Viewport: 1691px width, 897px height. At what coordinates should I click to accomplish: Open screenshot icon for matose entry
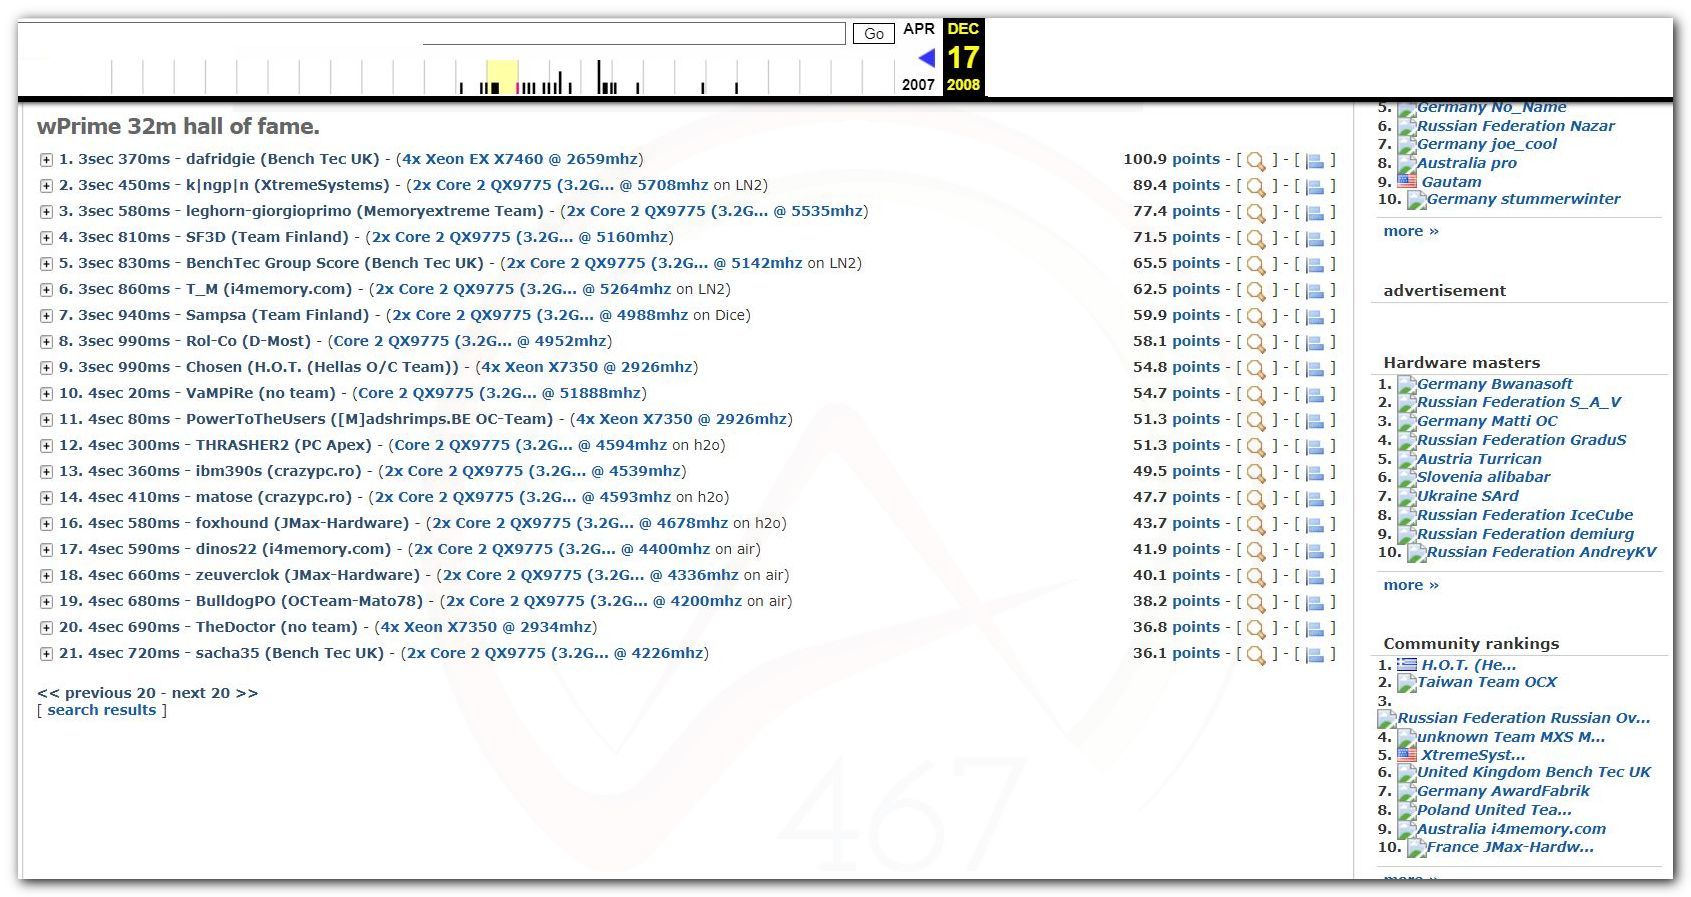pos(1315,499)
